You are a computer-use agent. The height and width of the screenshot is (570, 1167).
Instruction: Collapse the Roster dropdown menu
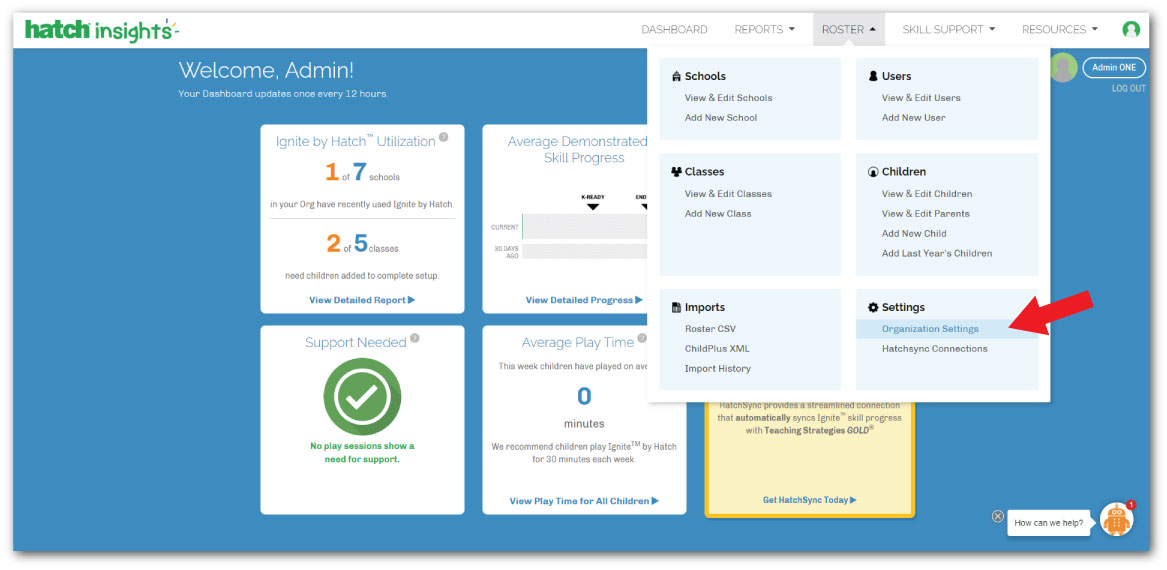(x=848, y=30)
